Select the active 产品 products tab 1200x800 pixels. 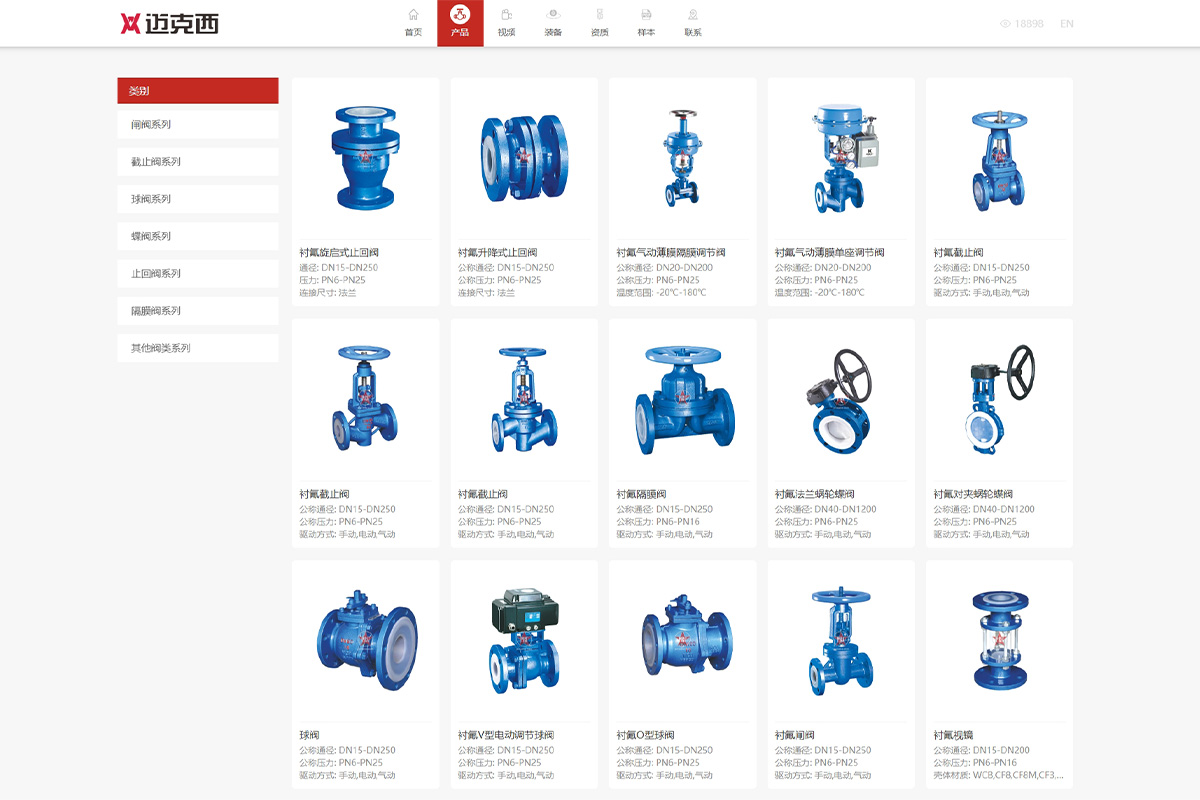[460, 23]
